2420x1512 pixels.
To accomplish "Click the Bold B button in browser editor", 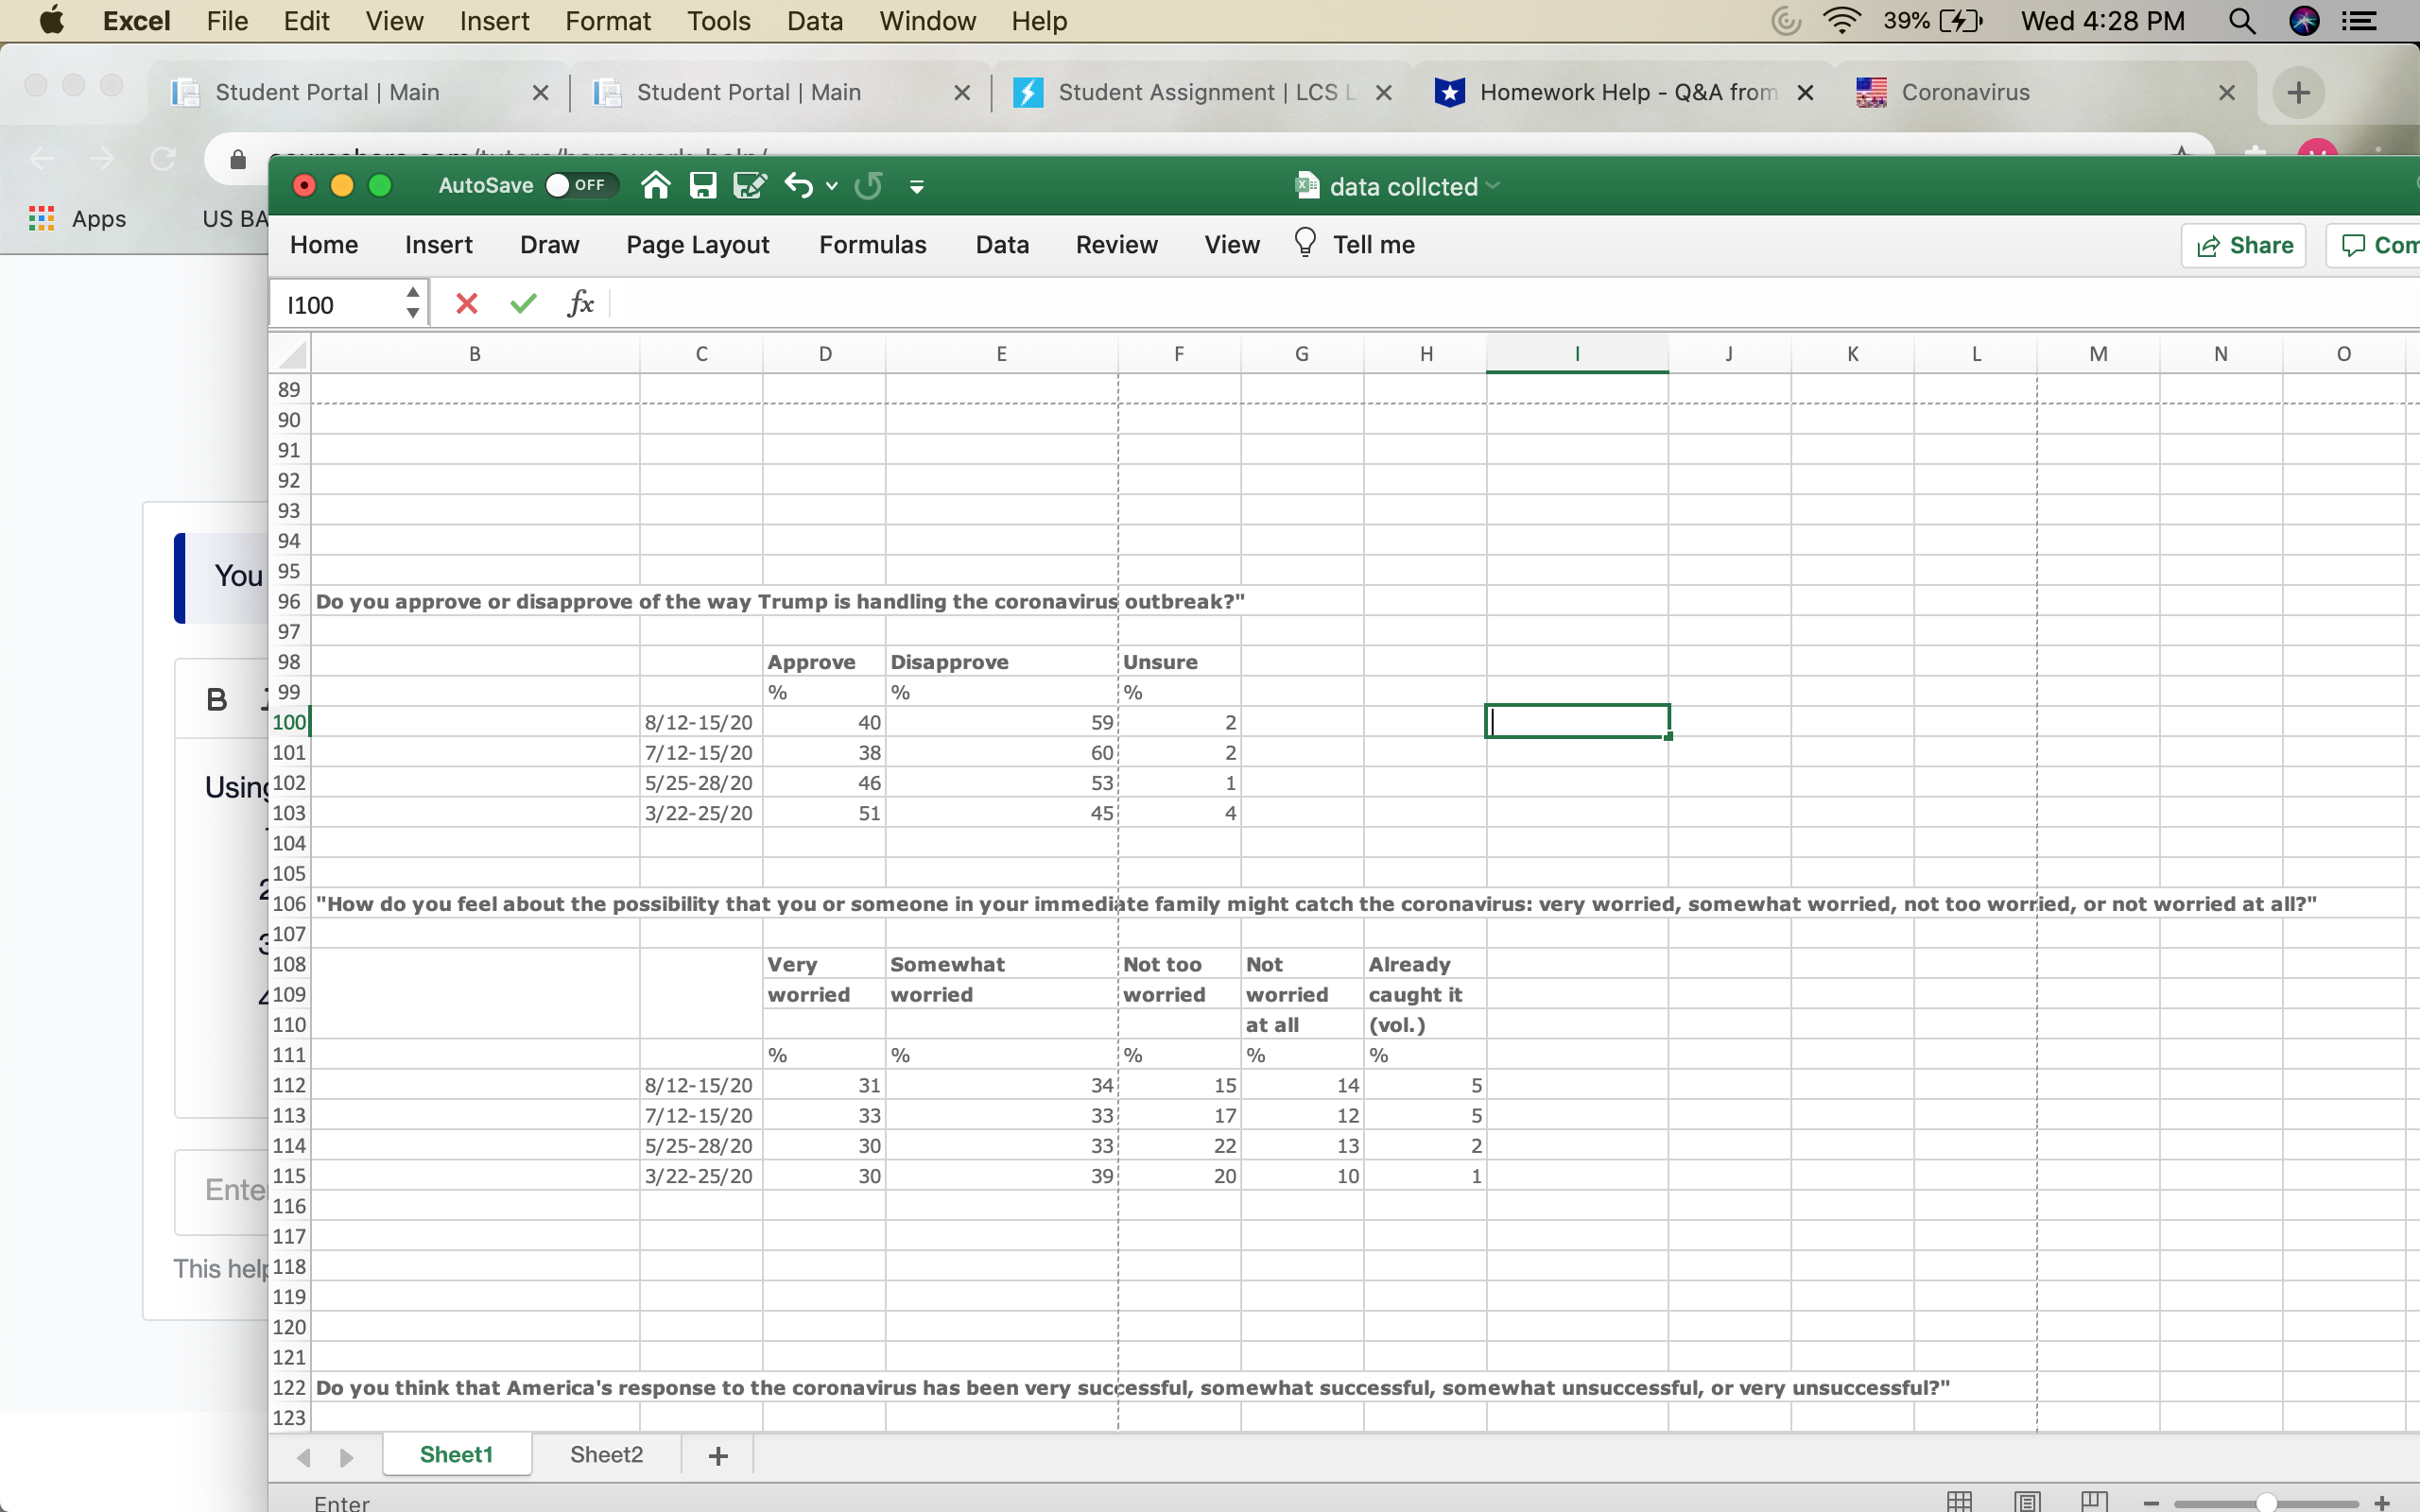I will pos(216,699).
